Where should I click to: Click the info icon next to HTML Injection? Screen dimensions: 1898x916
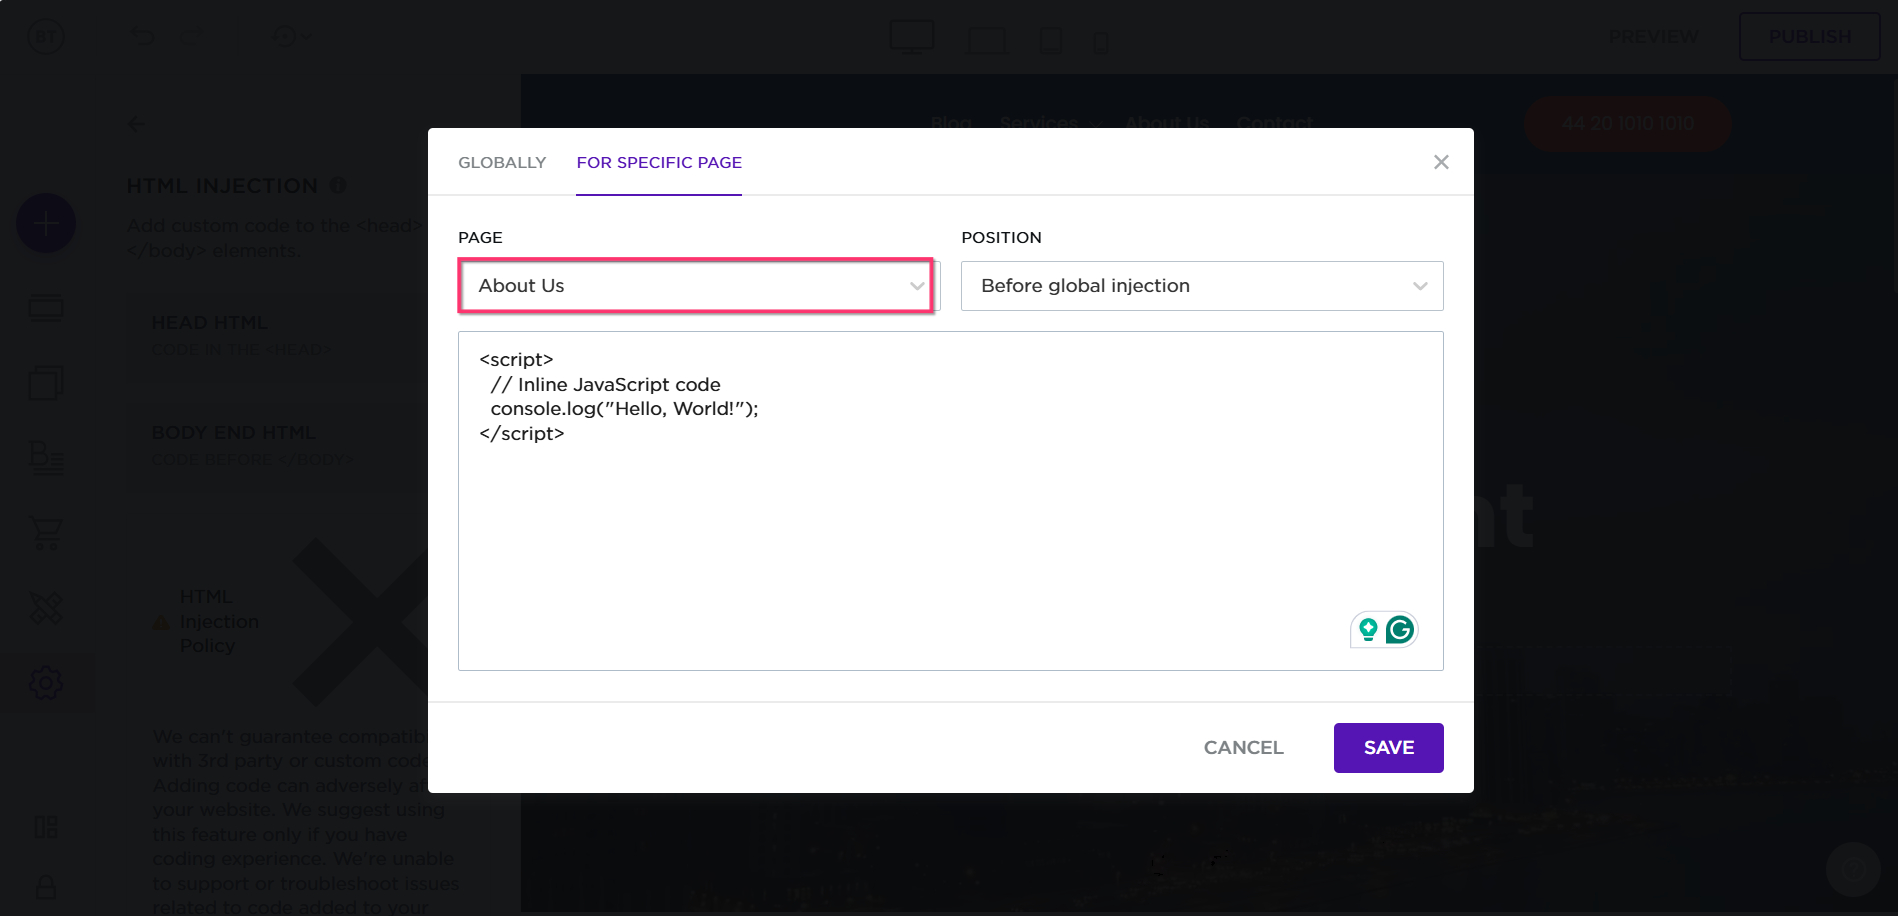click(x=338, y=186)
